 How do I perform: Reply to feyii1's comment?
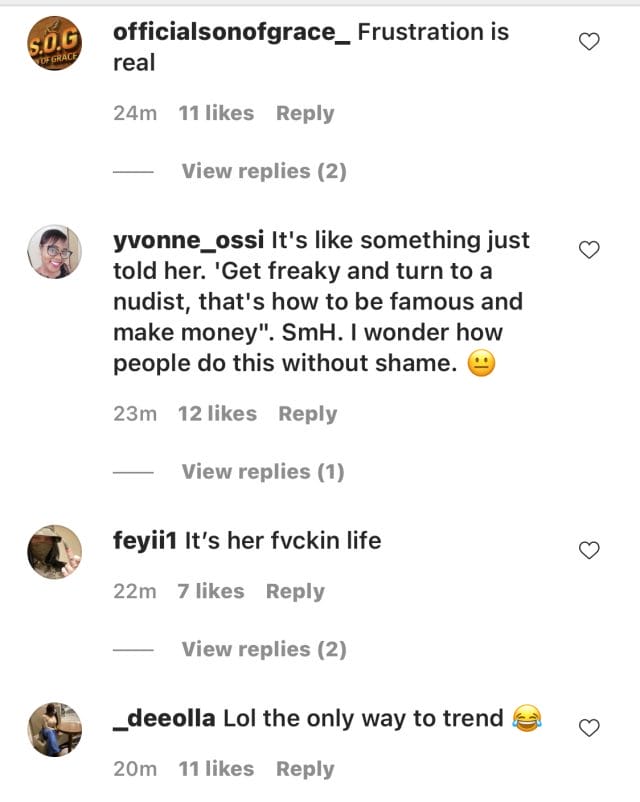295,591
